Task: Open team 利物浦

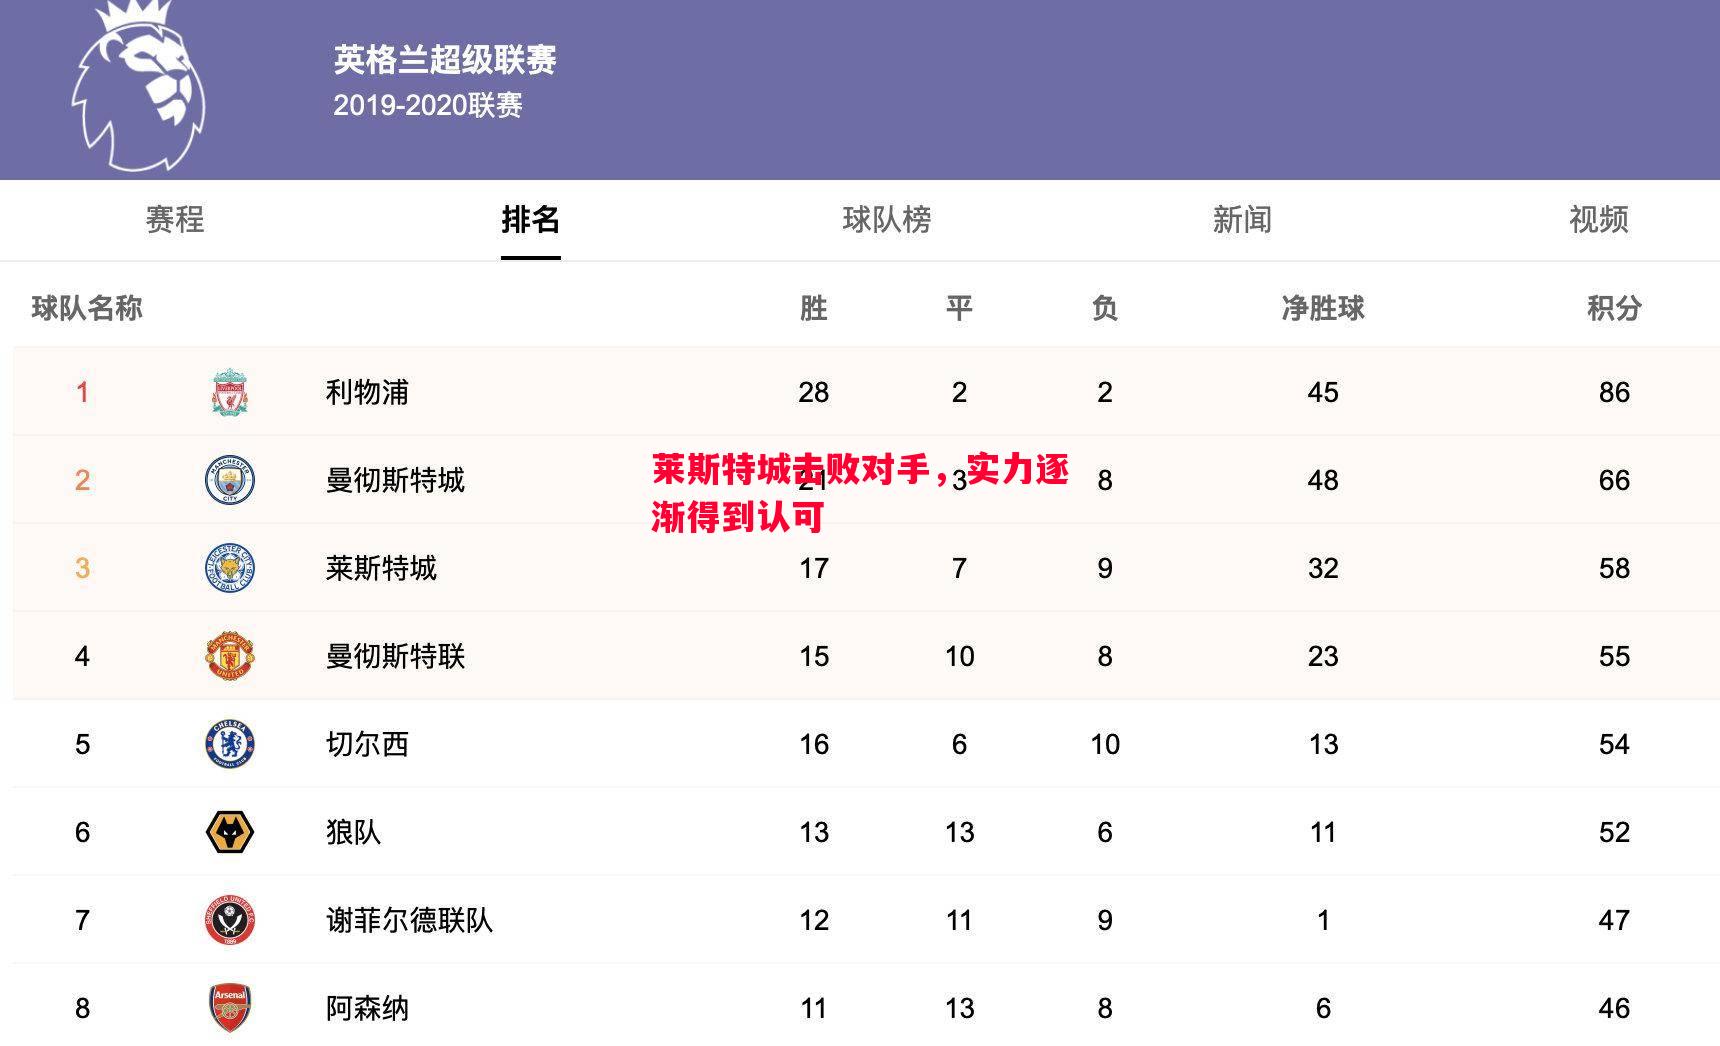Action: (367, 392)
